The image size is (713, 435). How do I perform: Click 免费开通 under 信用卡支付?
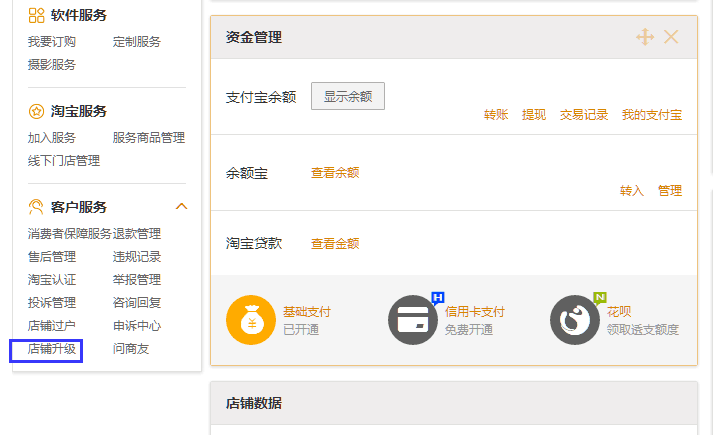[469, 330]
